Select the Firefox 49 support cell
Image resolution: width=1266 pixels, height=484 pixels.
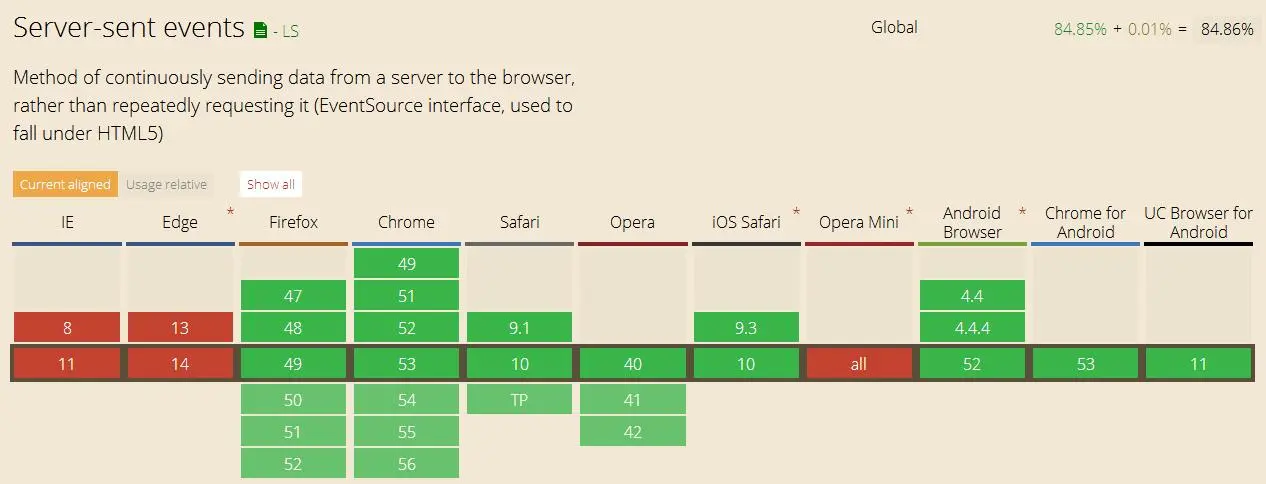coord(293,364)
